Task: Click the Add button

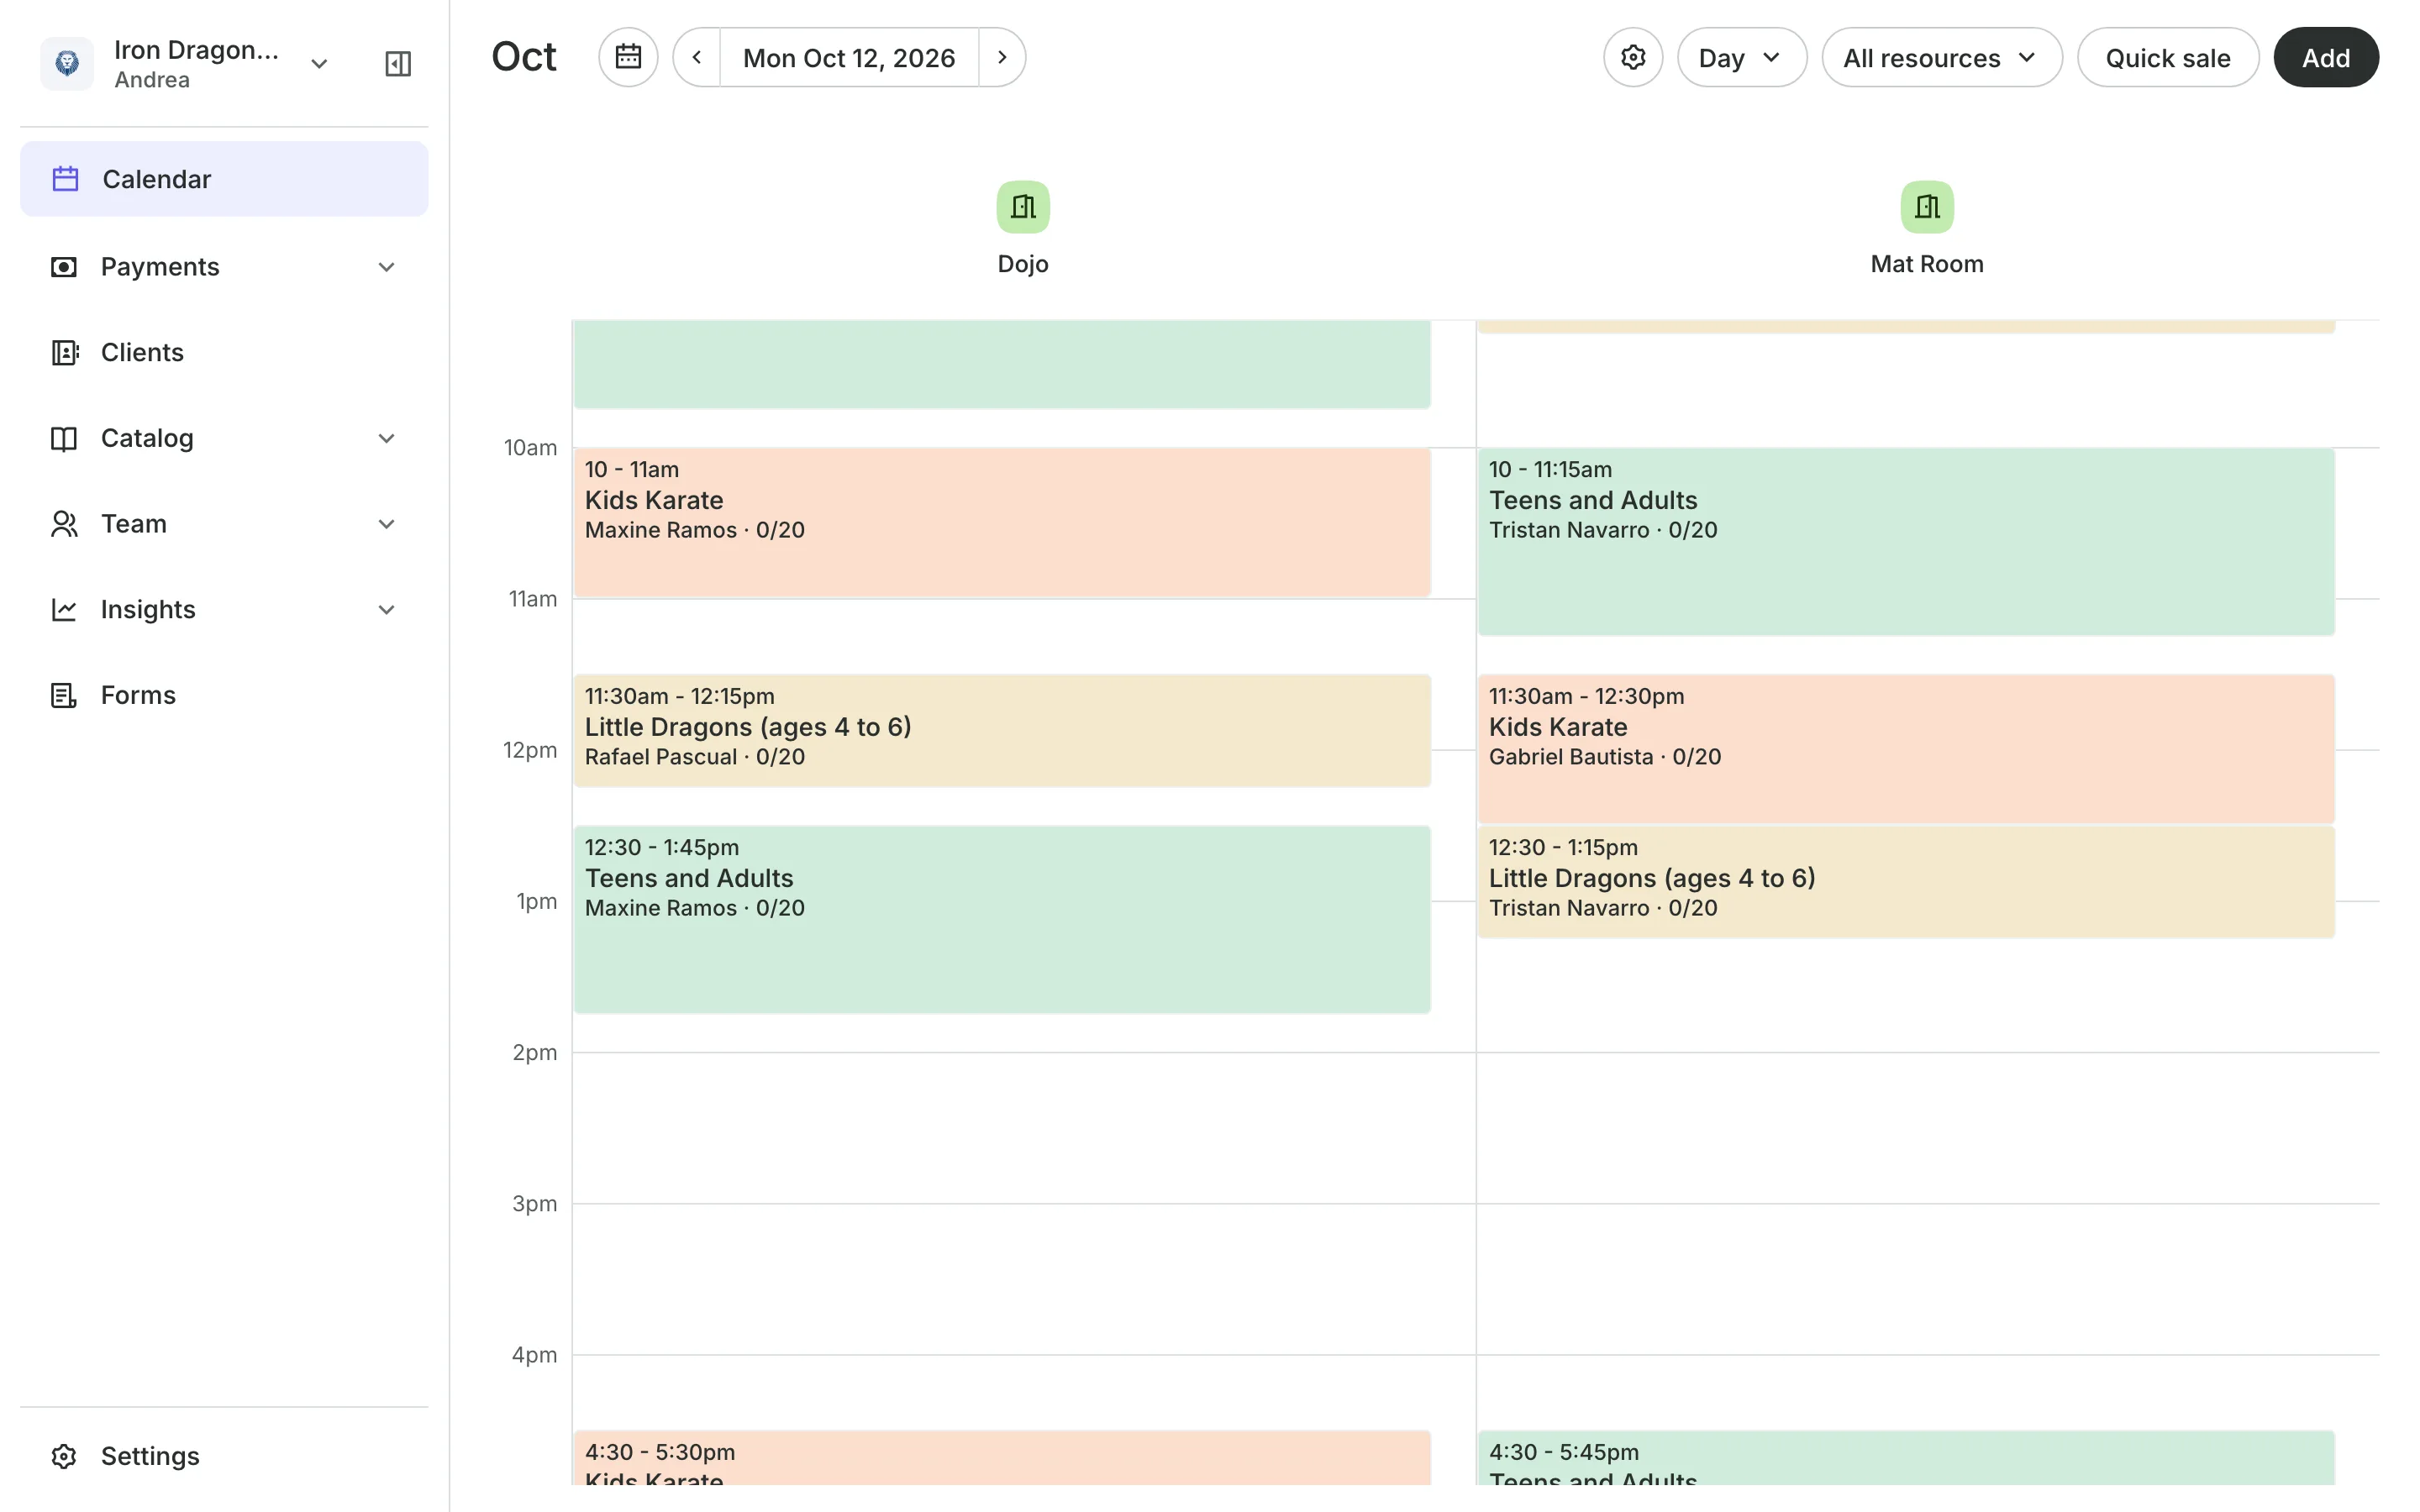Action: (2325, 57)
